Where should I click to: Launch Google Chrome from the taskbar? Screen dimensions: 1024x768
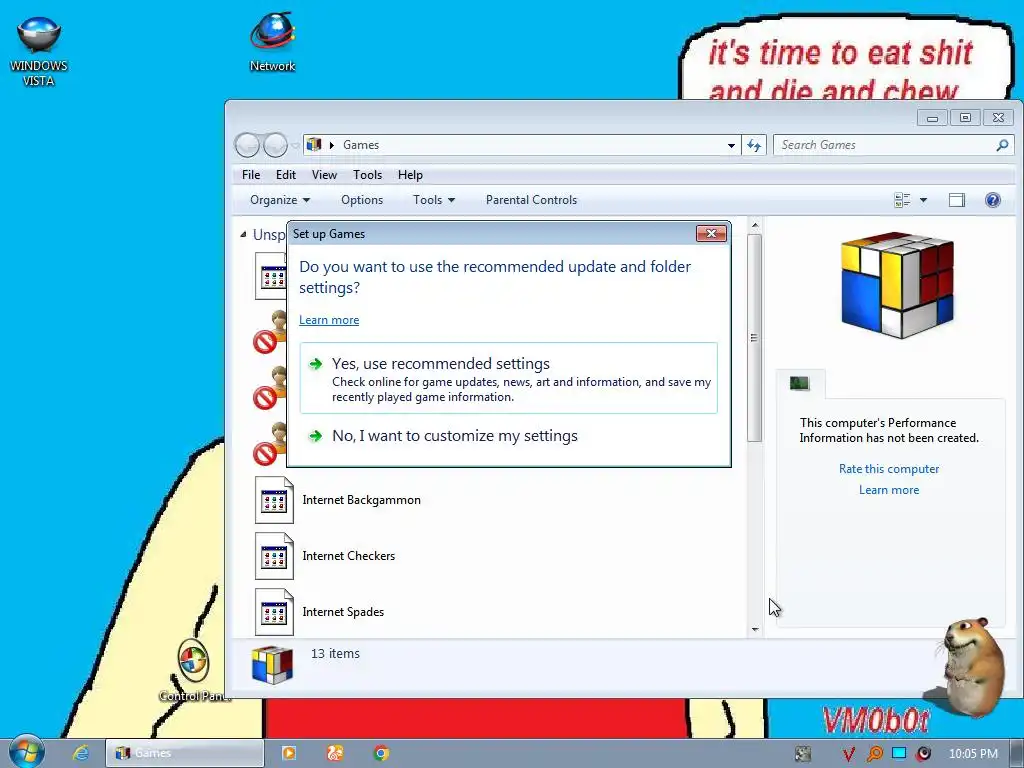coord(381,753)
